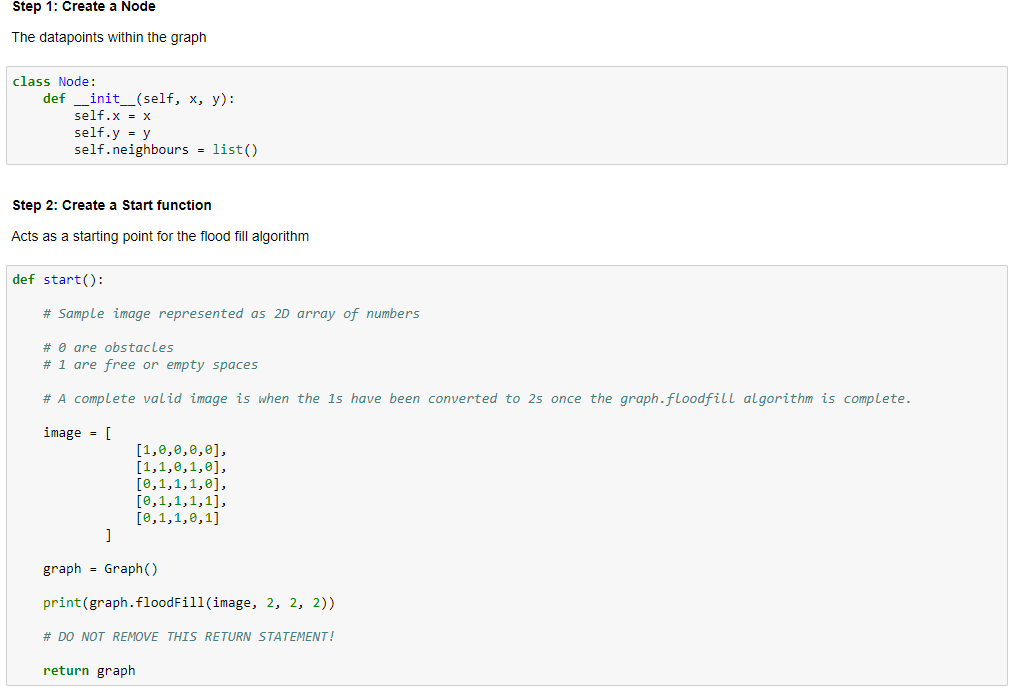1019x693 pixels.
Task: Click the 'Step 1: Create a Node' heading
Action: [x=84, y=7]
